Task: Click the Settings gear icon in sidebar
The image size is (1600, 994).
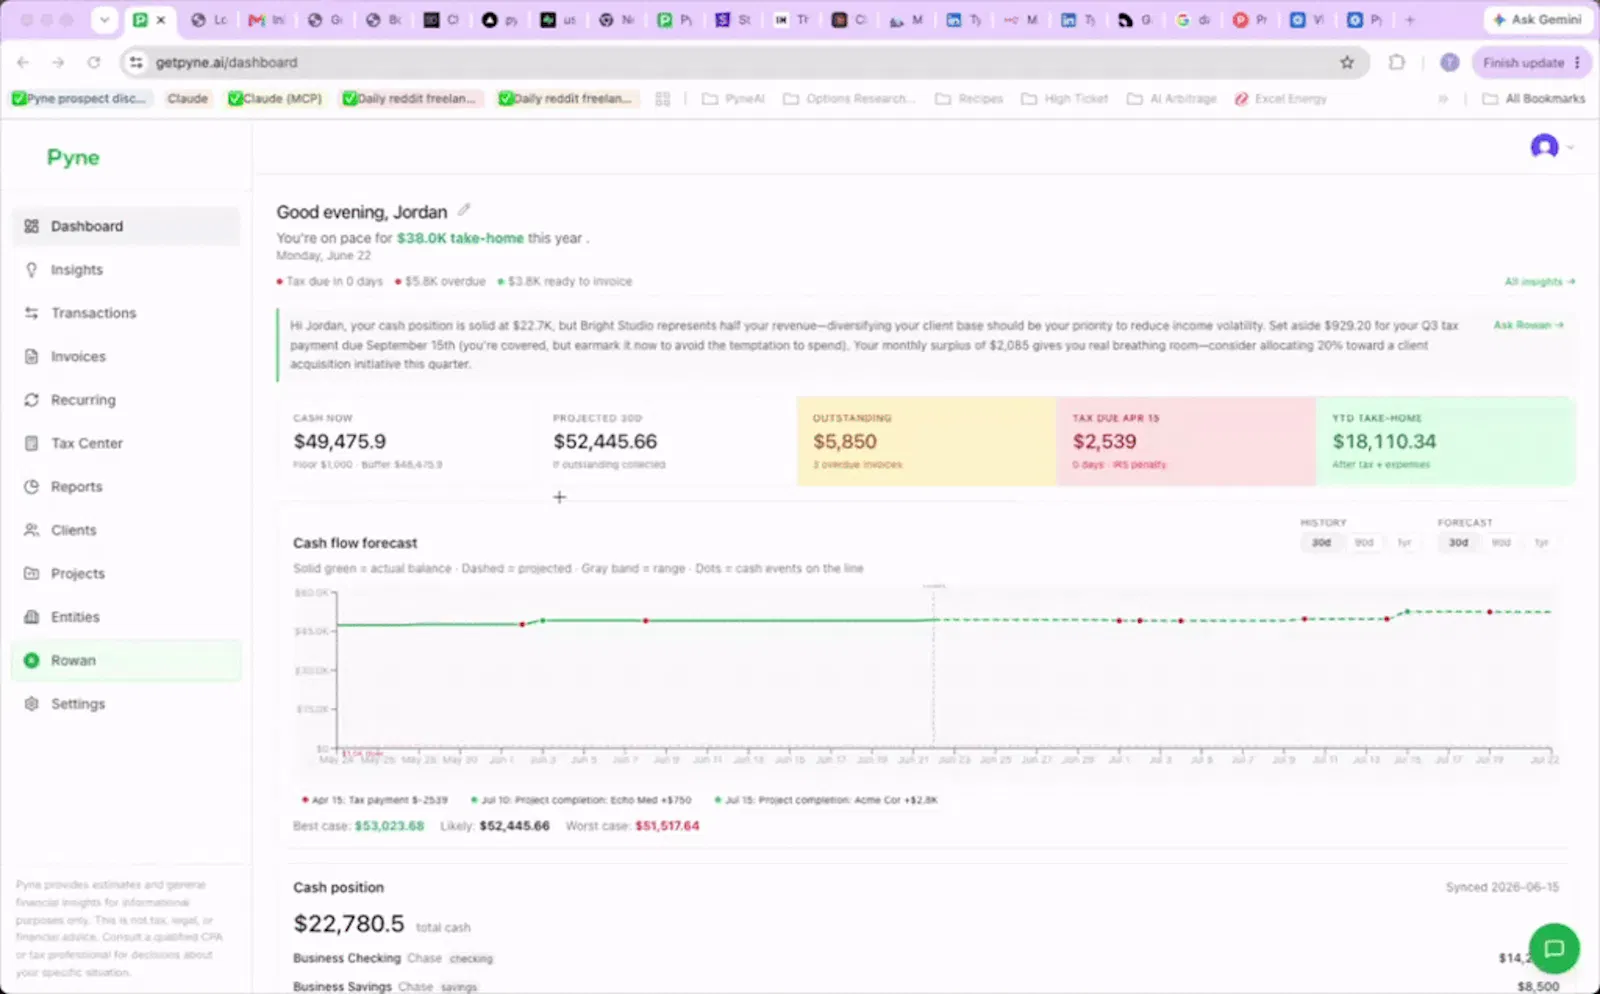Action: click(31, 704)
